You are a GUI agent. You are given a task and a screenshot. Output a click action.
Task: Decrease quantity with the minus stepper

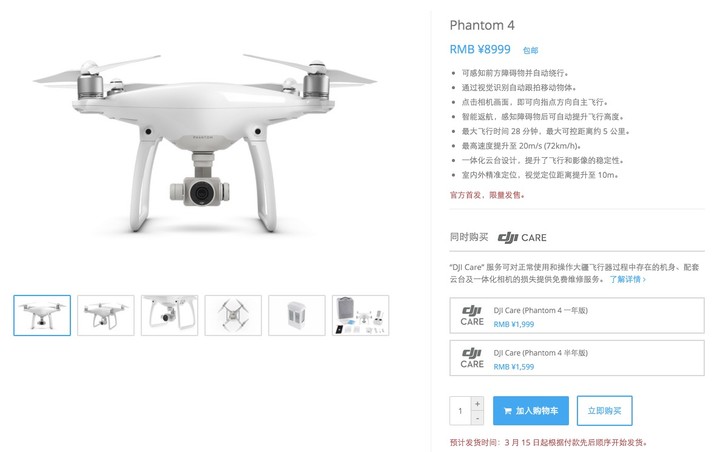478,418
